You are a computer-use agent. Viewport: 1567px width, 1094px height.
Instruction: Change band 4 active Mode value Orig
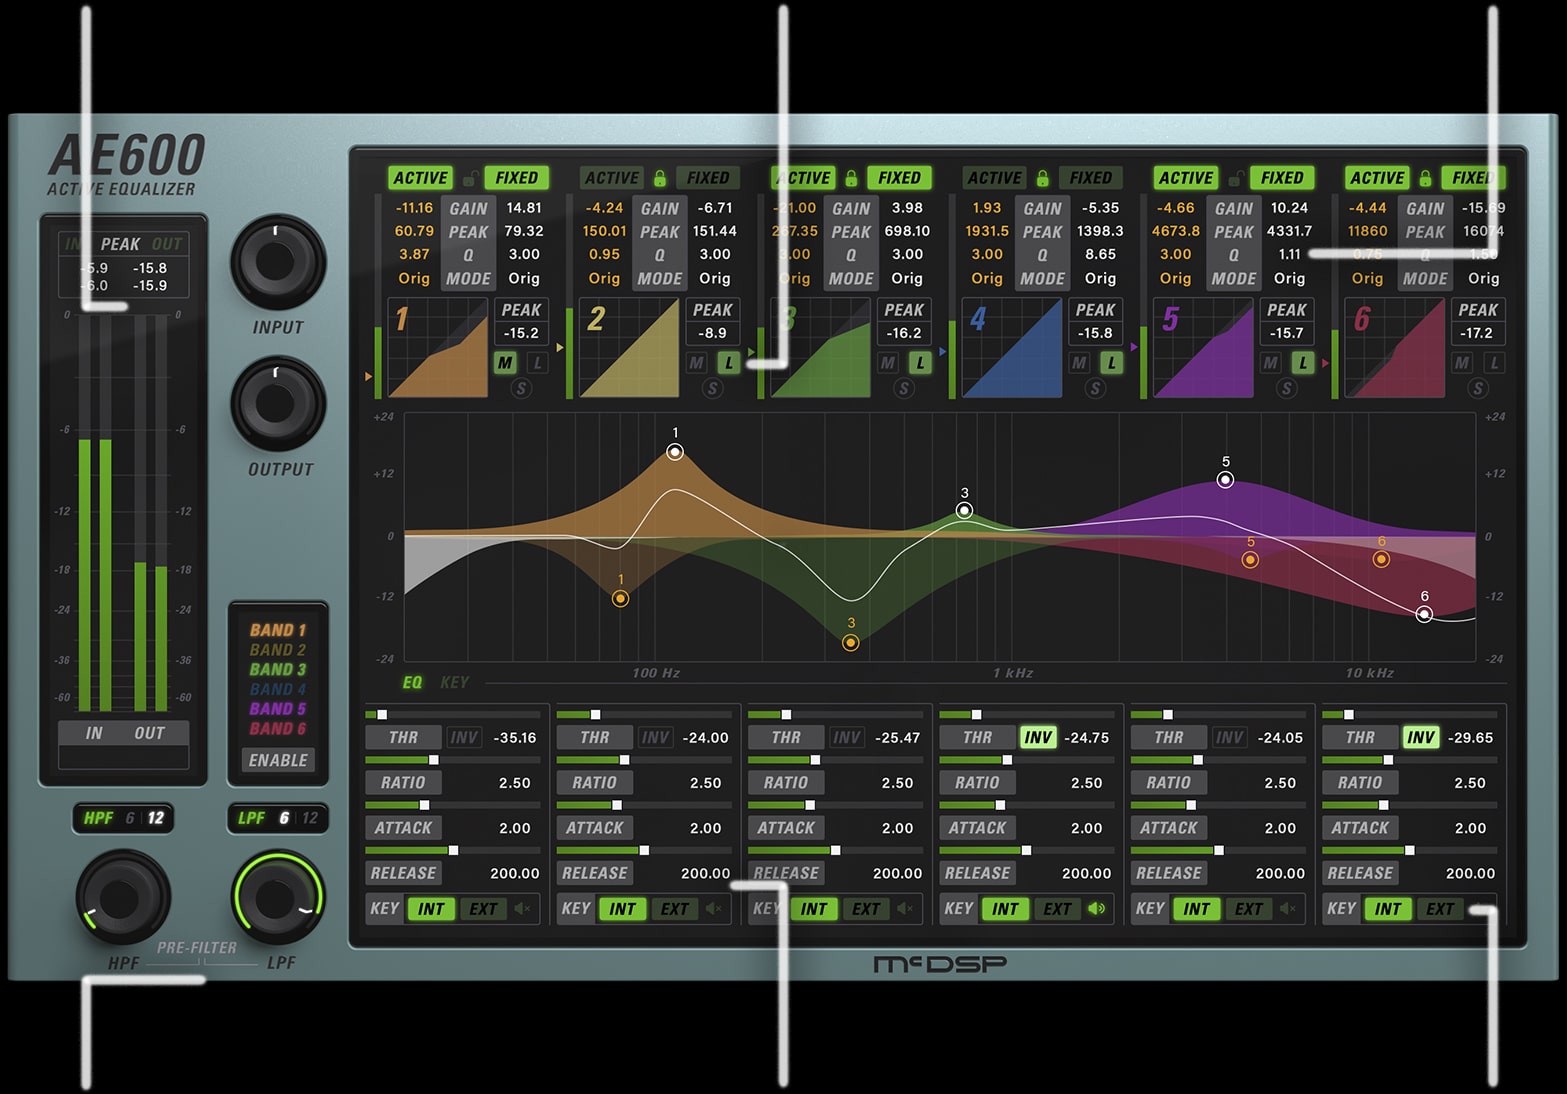pos(987,279)
